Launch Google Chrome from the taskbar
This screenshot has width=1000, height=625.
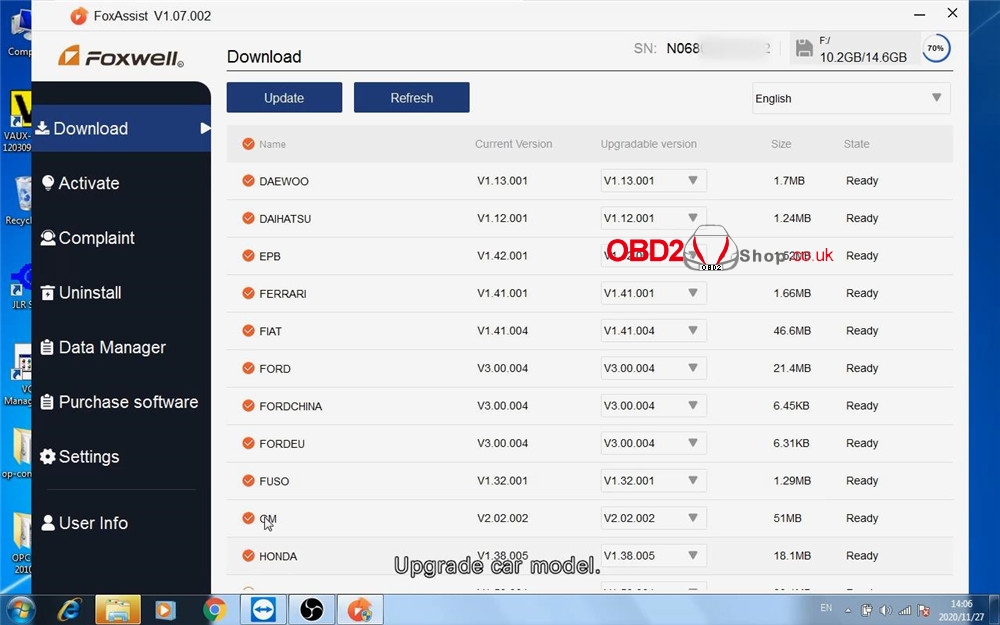[x=215, y=608]
